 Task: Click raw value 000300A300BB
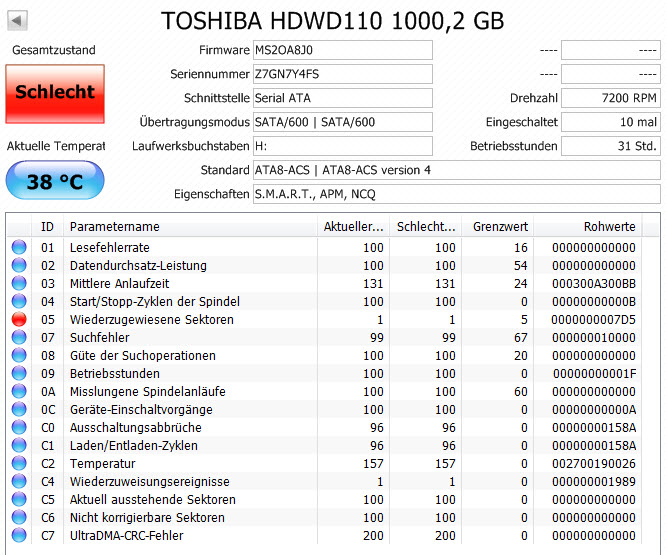pos(594,283)
